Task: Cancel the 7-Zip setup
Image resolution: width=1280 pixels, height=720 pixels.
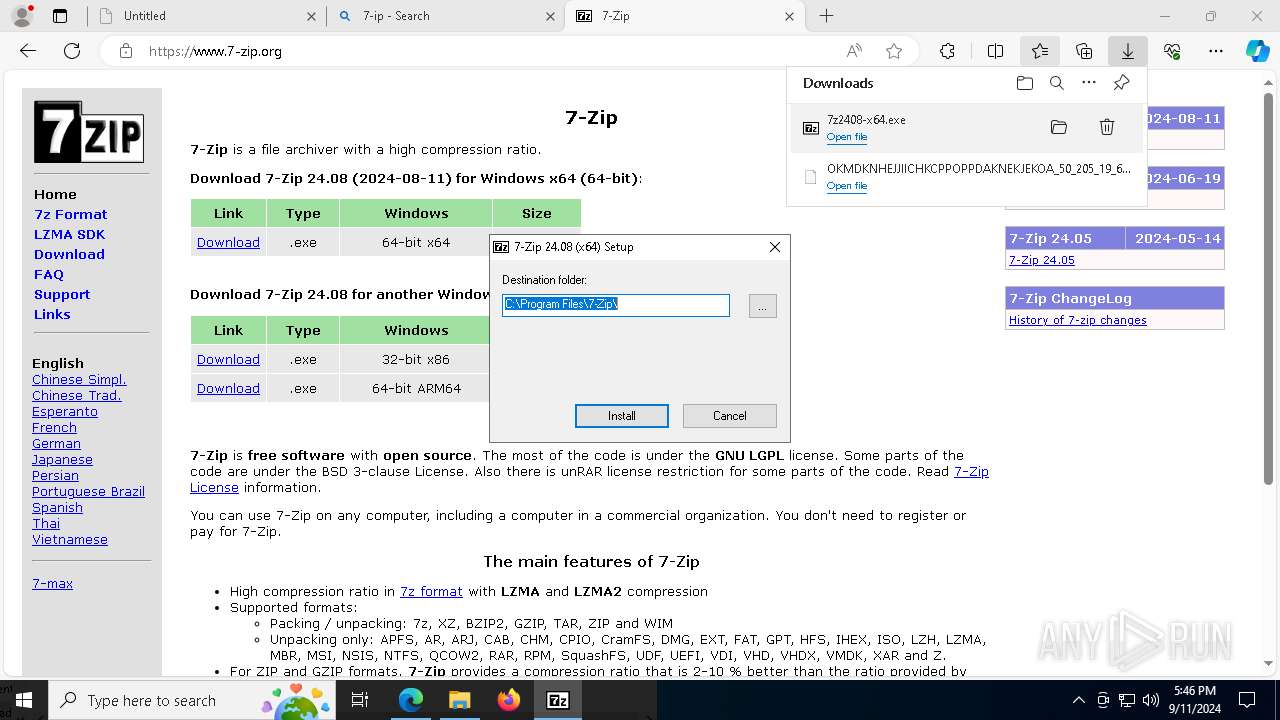Action: (729, 416)
